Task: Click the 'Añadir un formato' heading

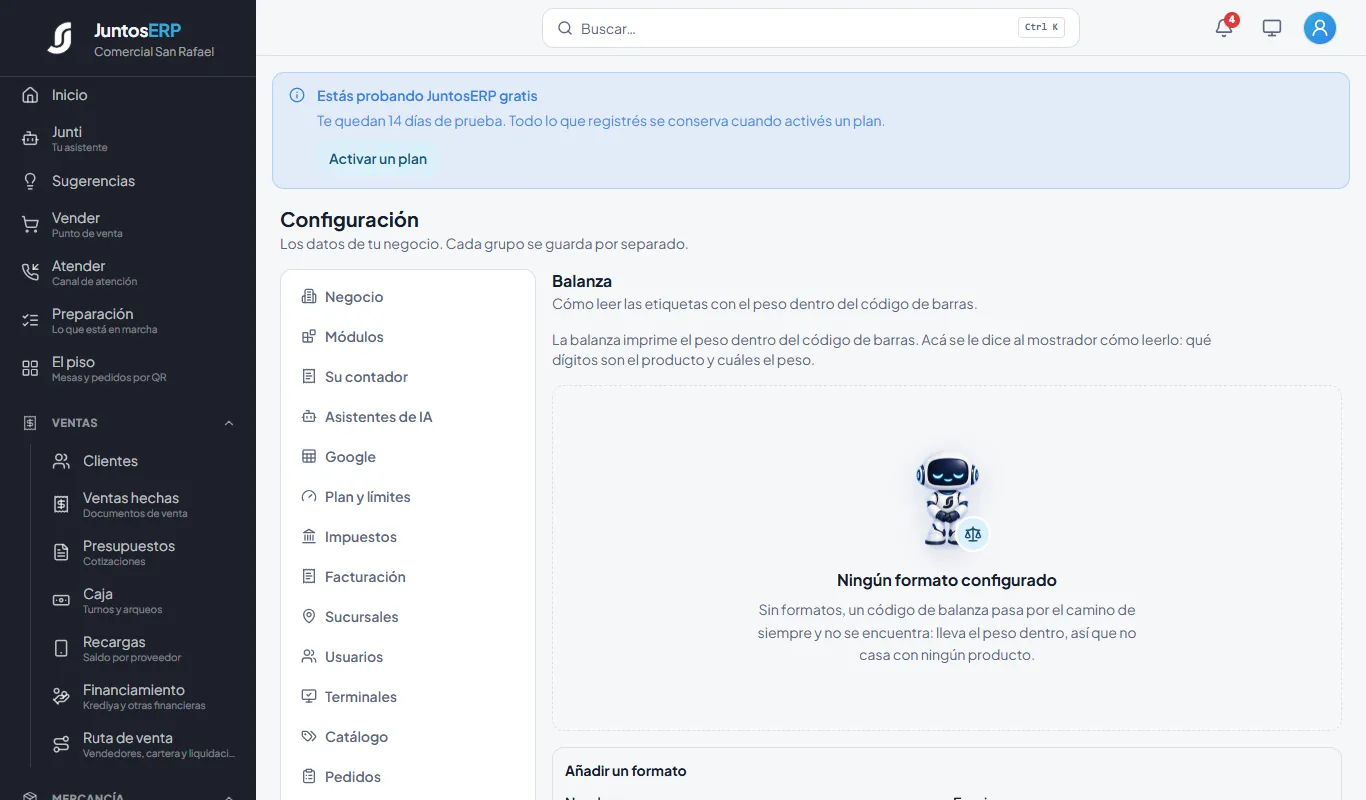Action: coord(626,771)
